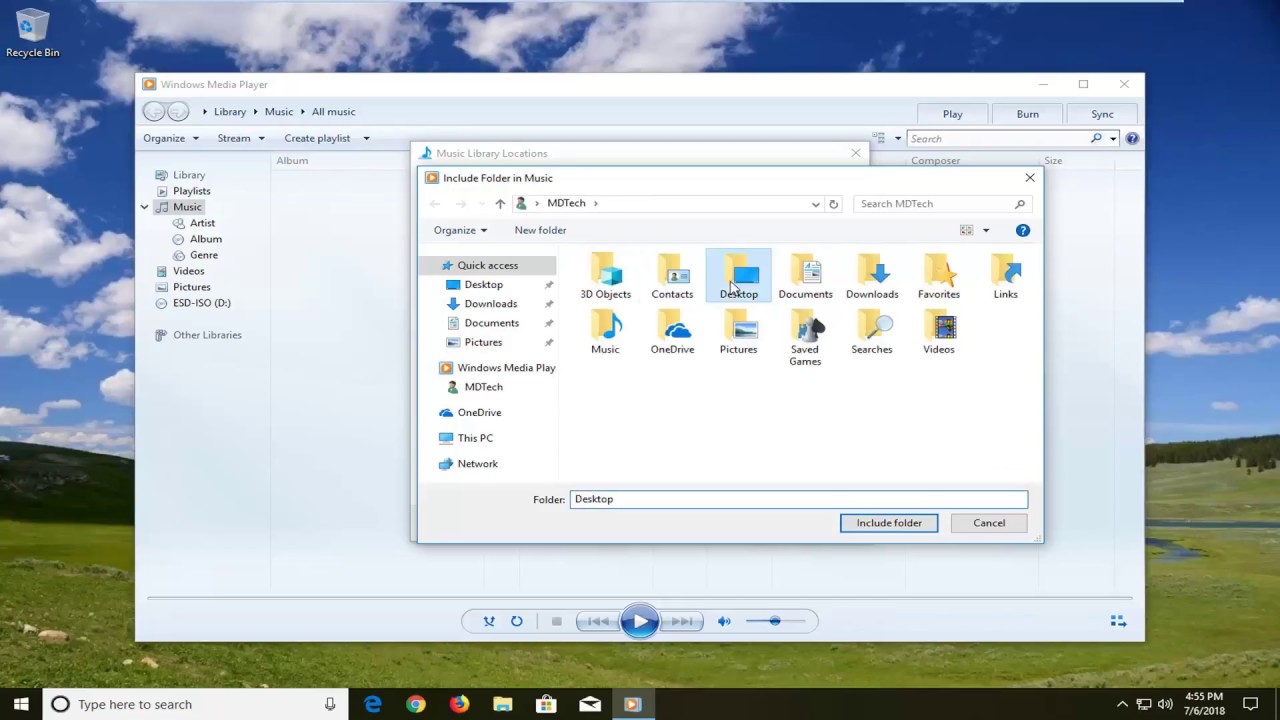Screen dimensions: 1280x720
Task: Click All music in the breadcrumb
Action: (x=333, y=112)
